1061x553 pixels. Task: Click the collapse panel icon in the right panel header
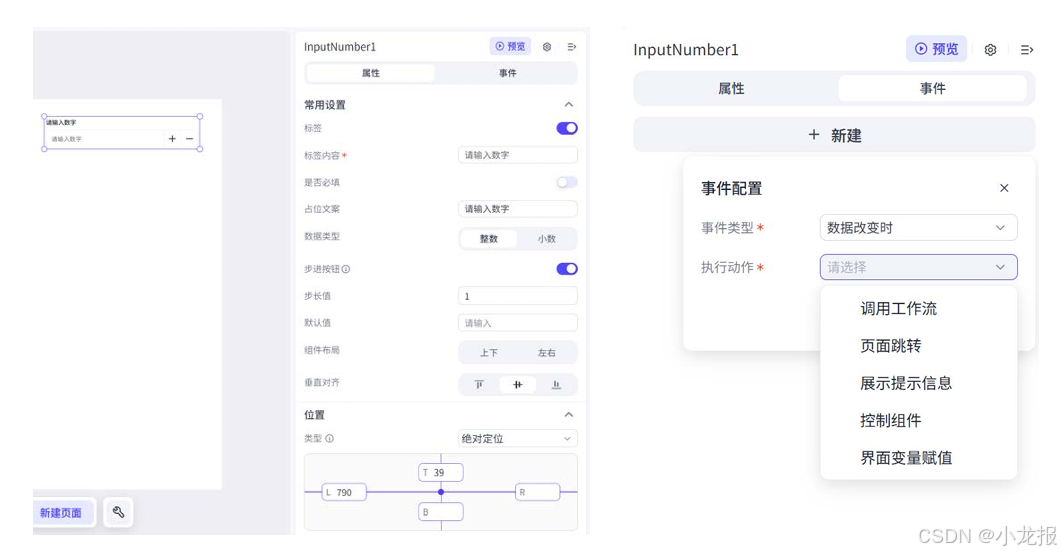coord(1026,49)
